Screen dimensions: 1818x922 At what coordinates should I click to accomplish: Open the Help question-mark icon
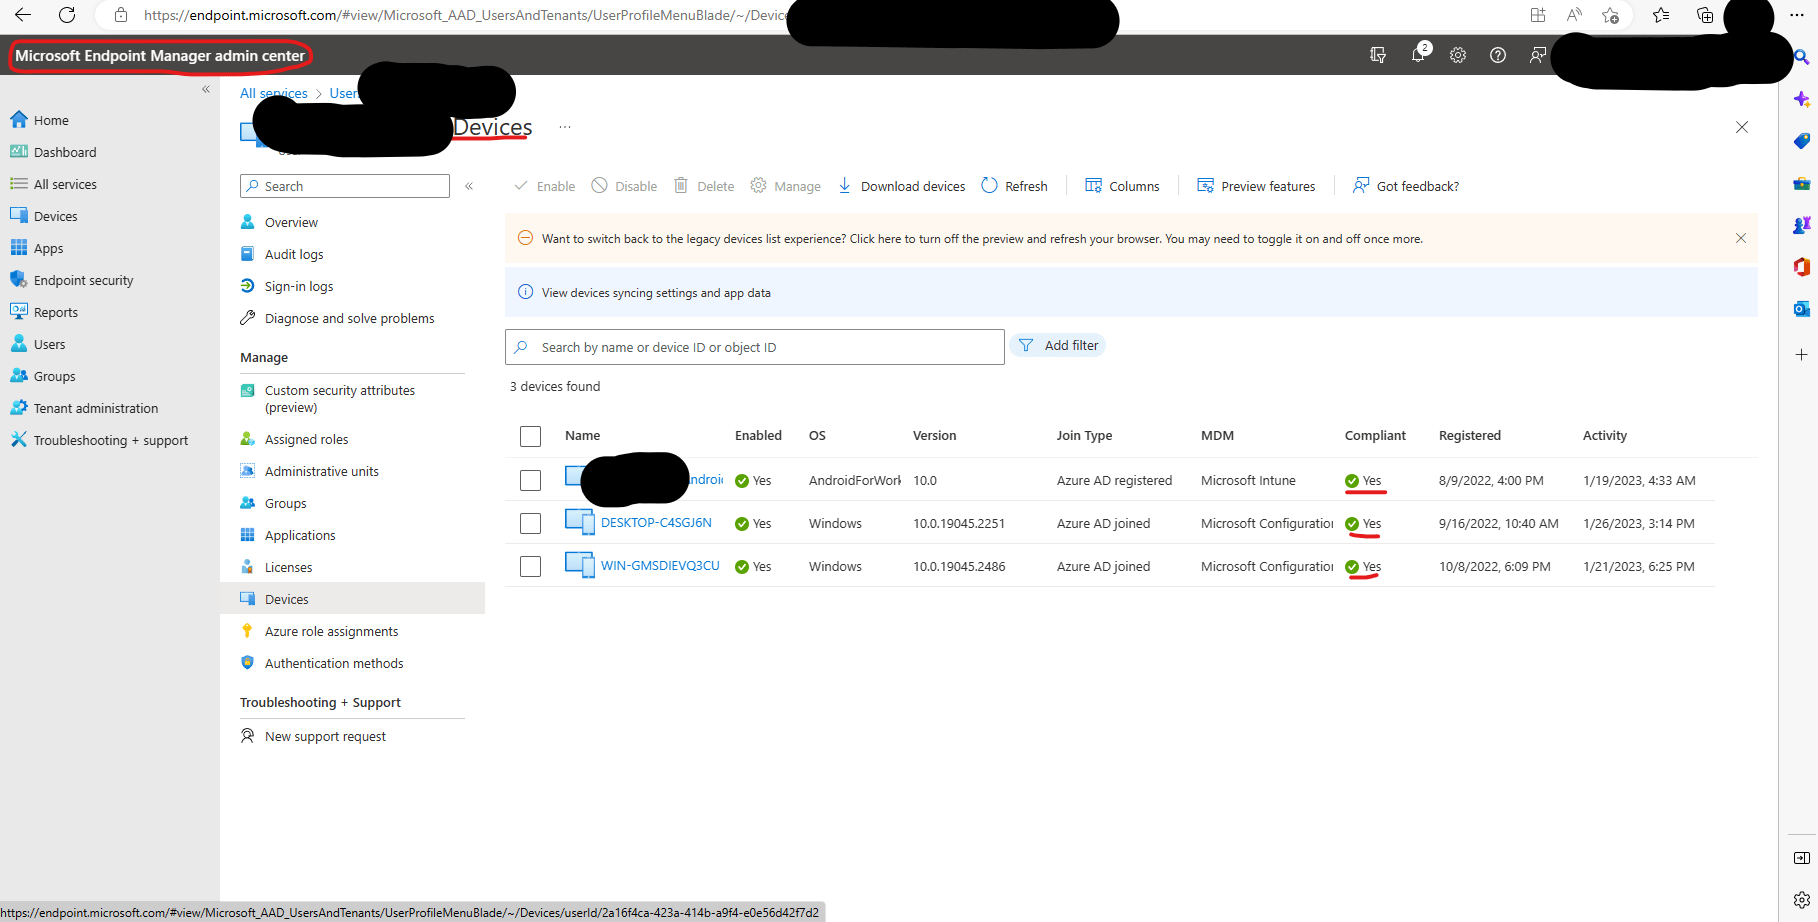(1497, 55)
